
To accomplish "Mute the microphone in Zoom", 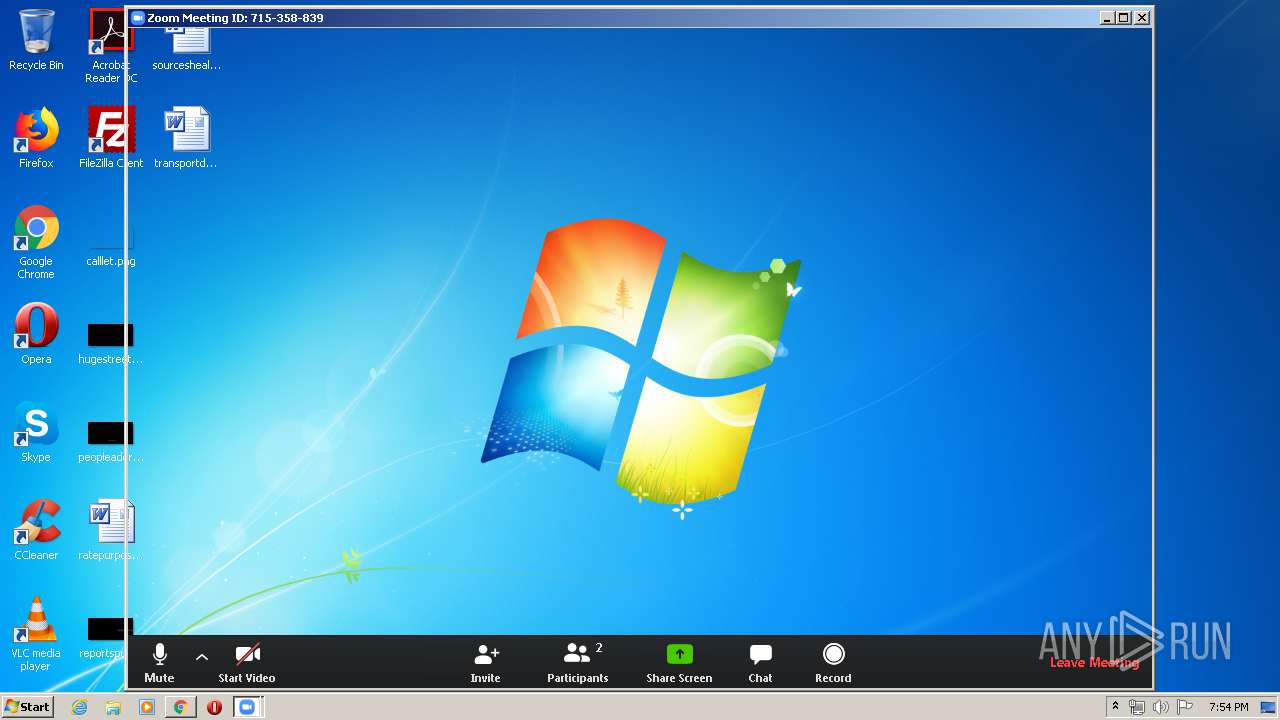I will point(159,662).
